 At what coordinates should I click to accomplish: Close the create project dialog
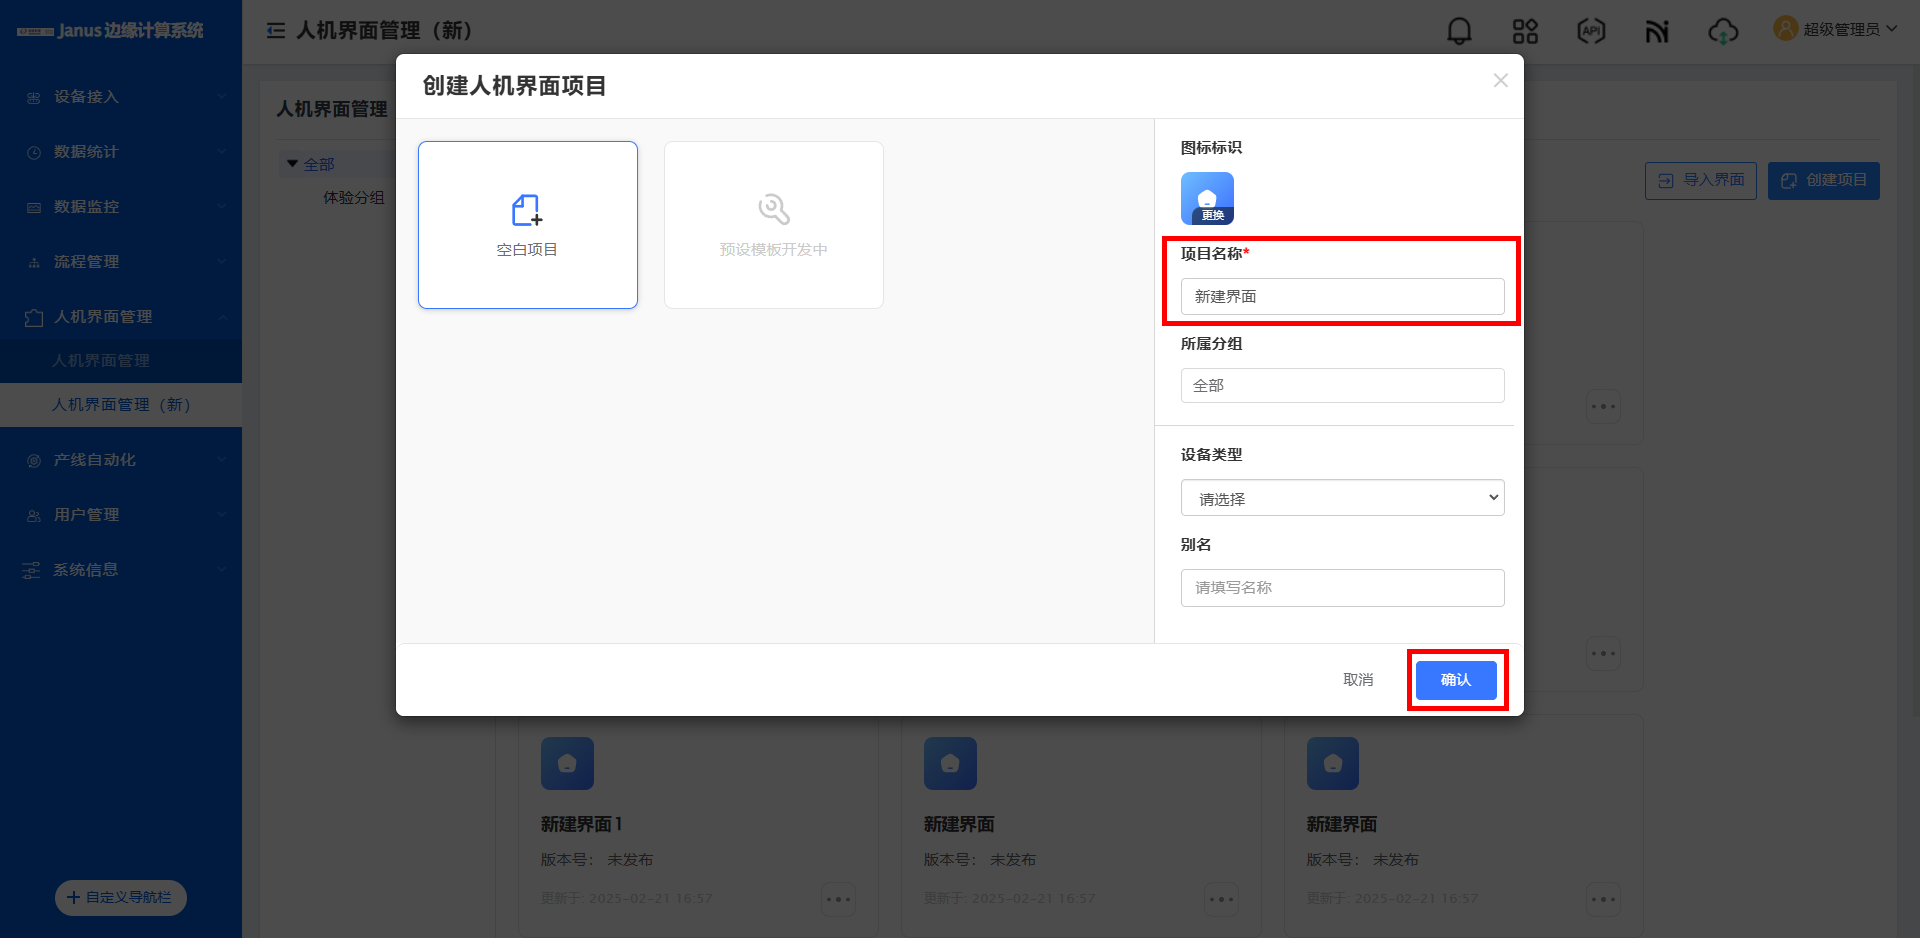(1500, 81)
